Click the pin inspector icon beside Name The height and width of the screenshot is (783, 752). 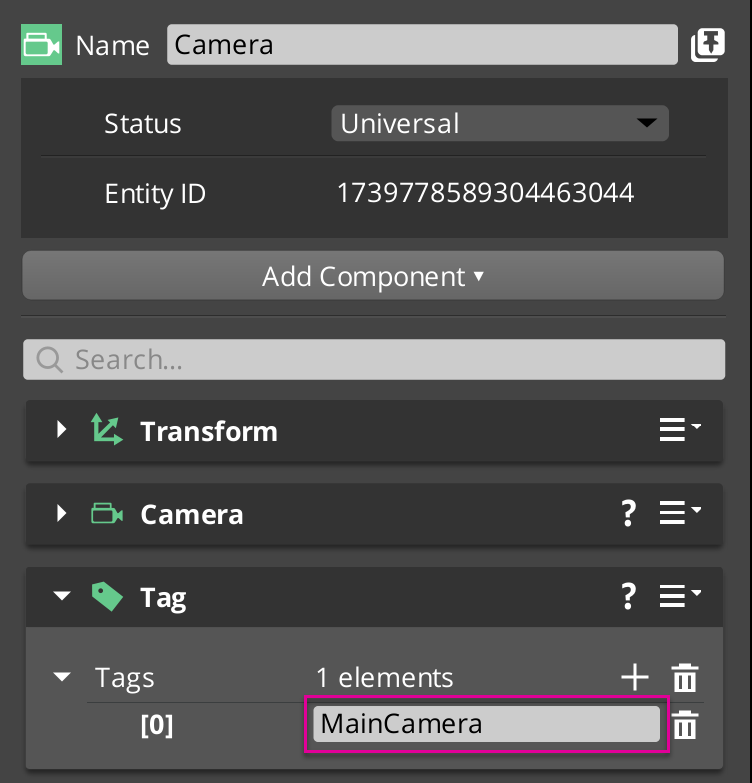pyautogui.click(x=707, y=45)
